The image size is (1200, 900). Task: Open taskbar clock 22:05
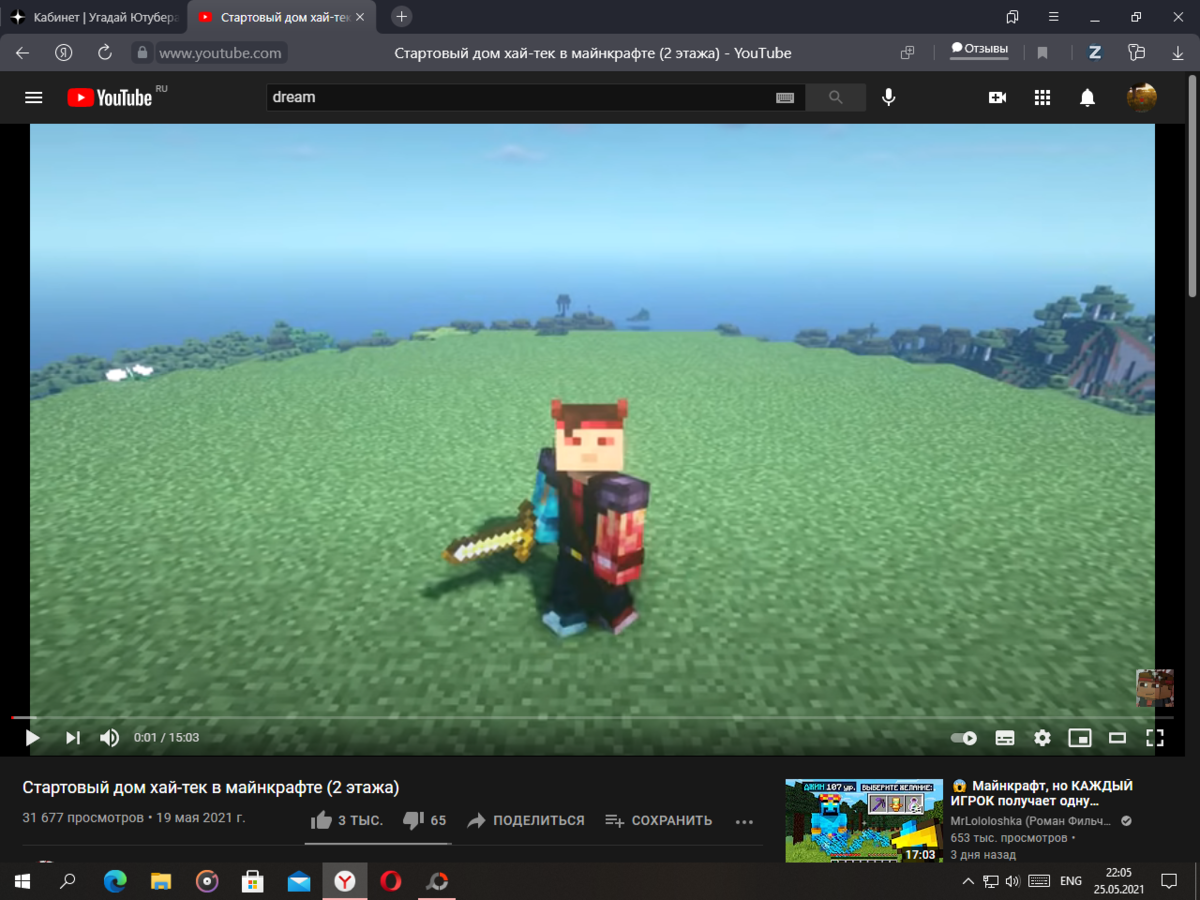1118,881
